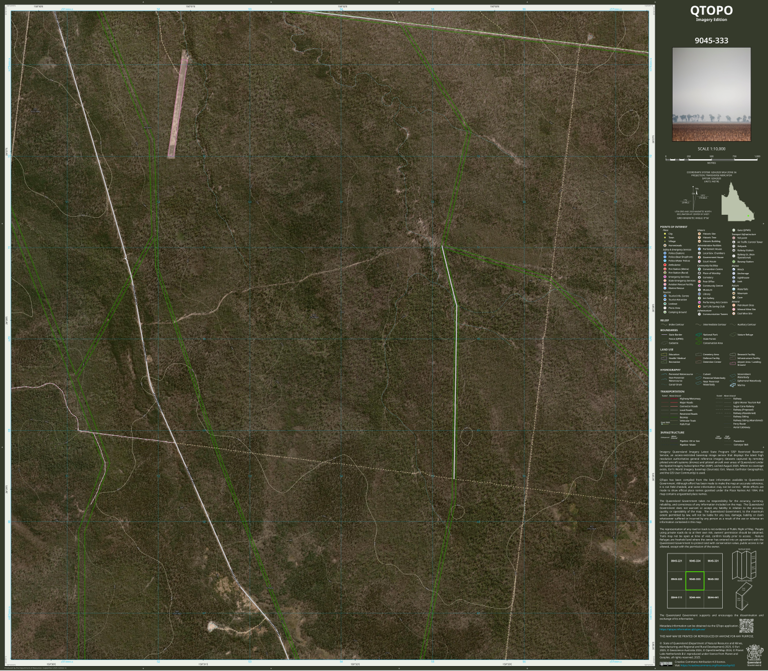The image size is (768, 671).
Task: Click the north arrow declination diagram
Action: 695,196
